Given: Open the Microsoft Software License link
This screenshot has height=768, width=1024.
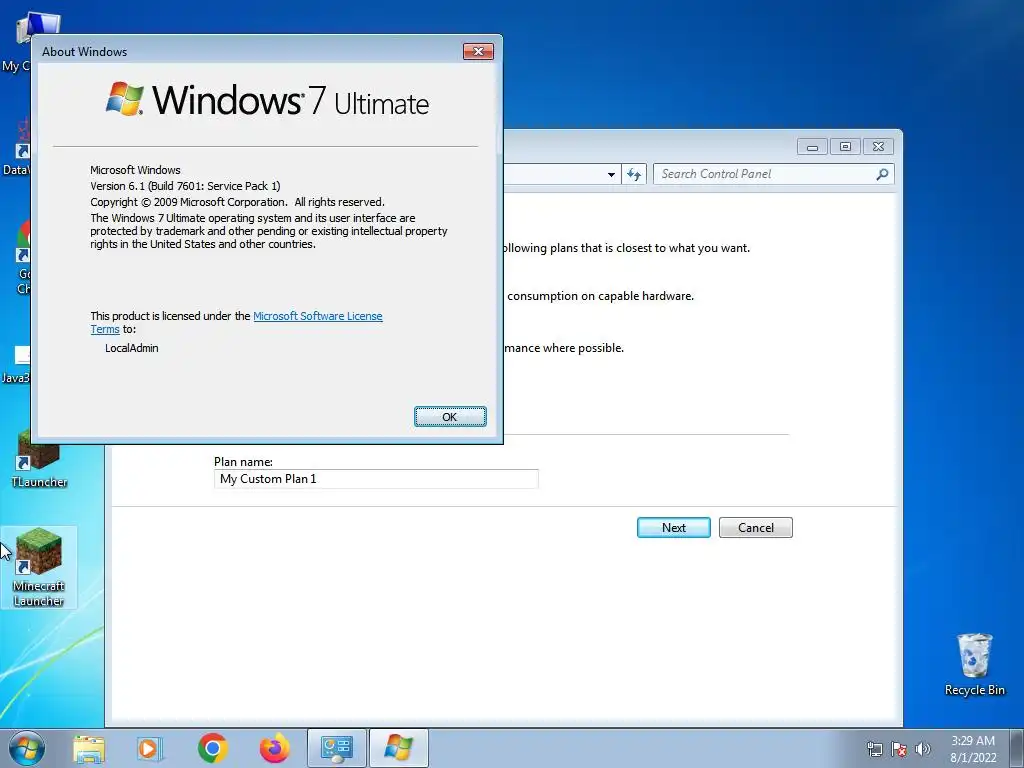Looking at the screenshot, I should [x=317, y=316].
